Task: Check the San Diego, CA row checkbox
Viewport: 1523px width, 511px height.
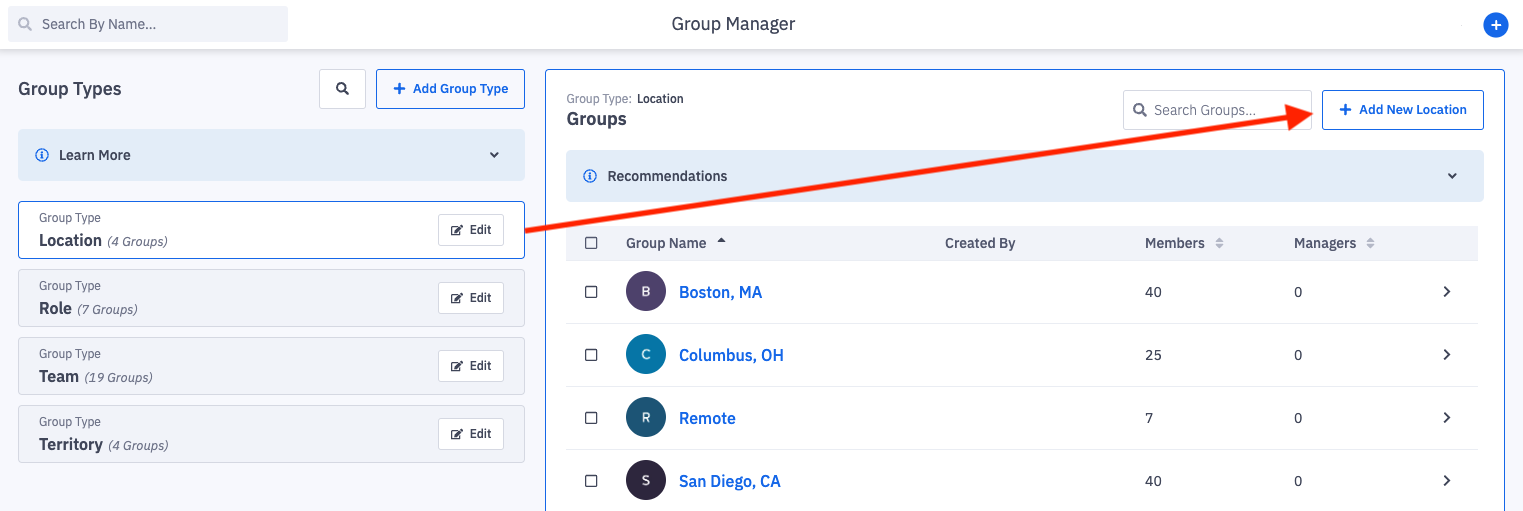Action: [591, 481]
